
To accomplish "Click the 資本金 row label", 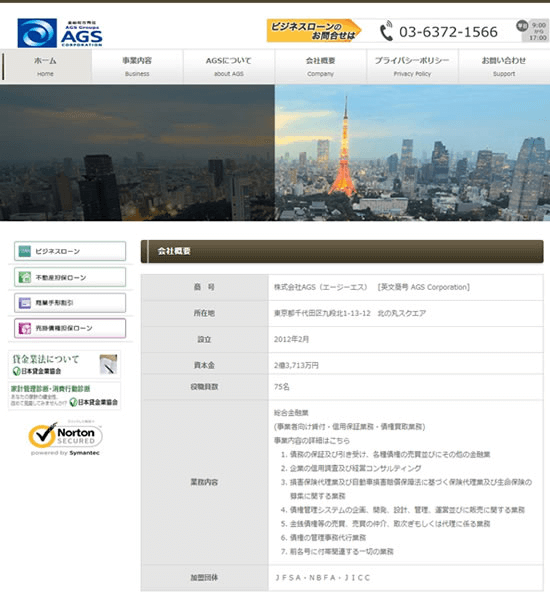I will 204,365.
